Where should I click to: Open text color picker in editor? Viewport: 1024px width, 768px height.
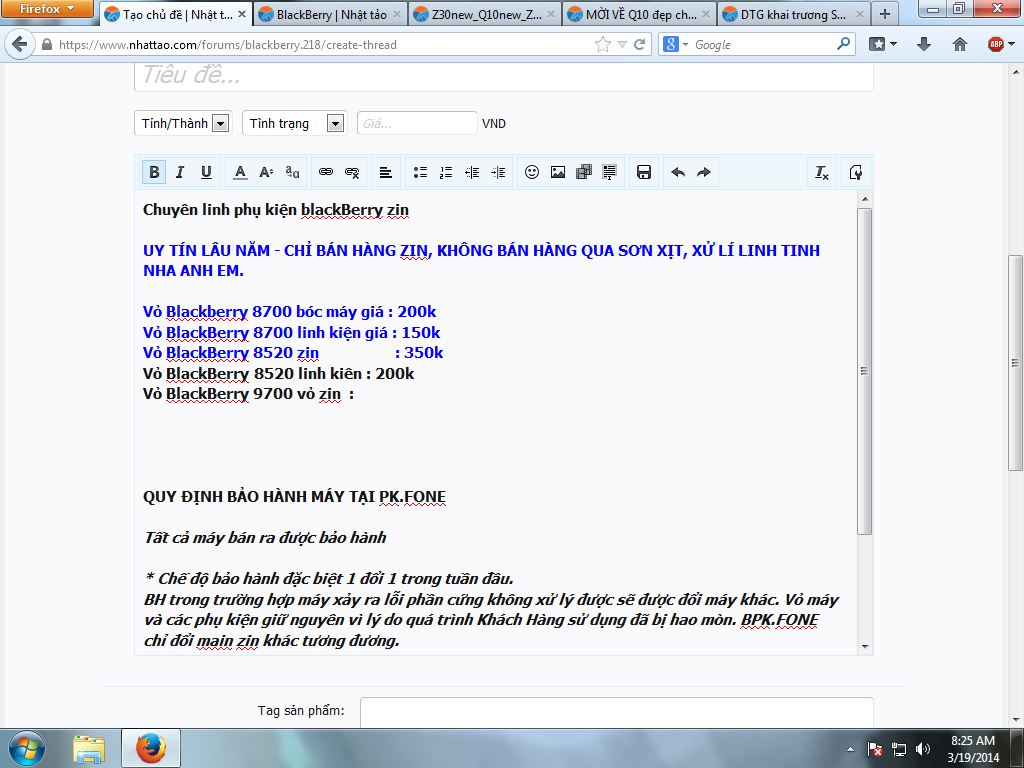coord(240,172)
